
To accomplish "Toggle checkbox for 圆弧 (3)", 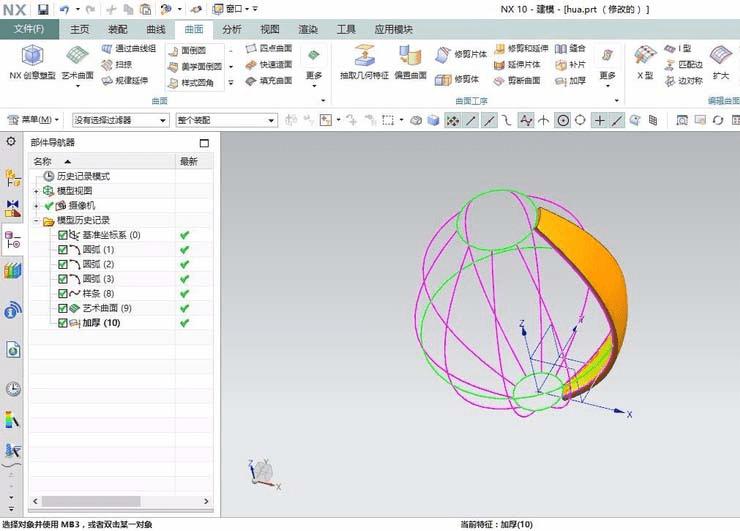I will coord(62,278).
